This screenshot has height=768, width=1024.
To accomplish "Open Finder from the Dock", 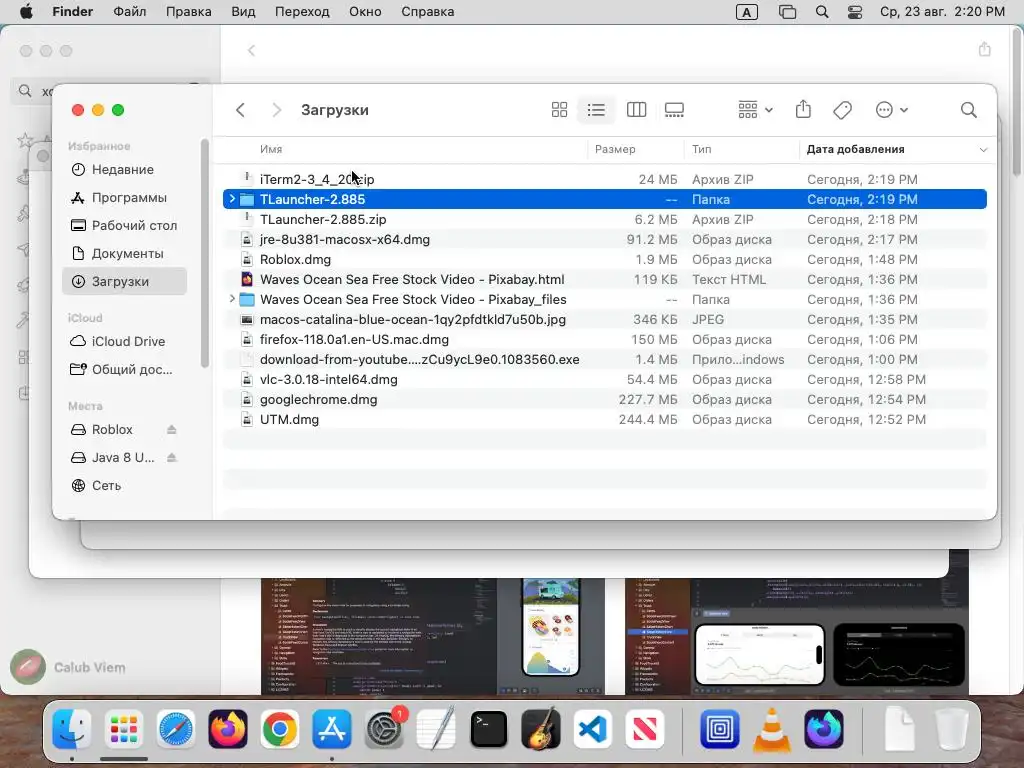I will click(71, 729).
